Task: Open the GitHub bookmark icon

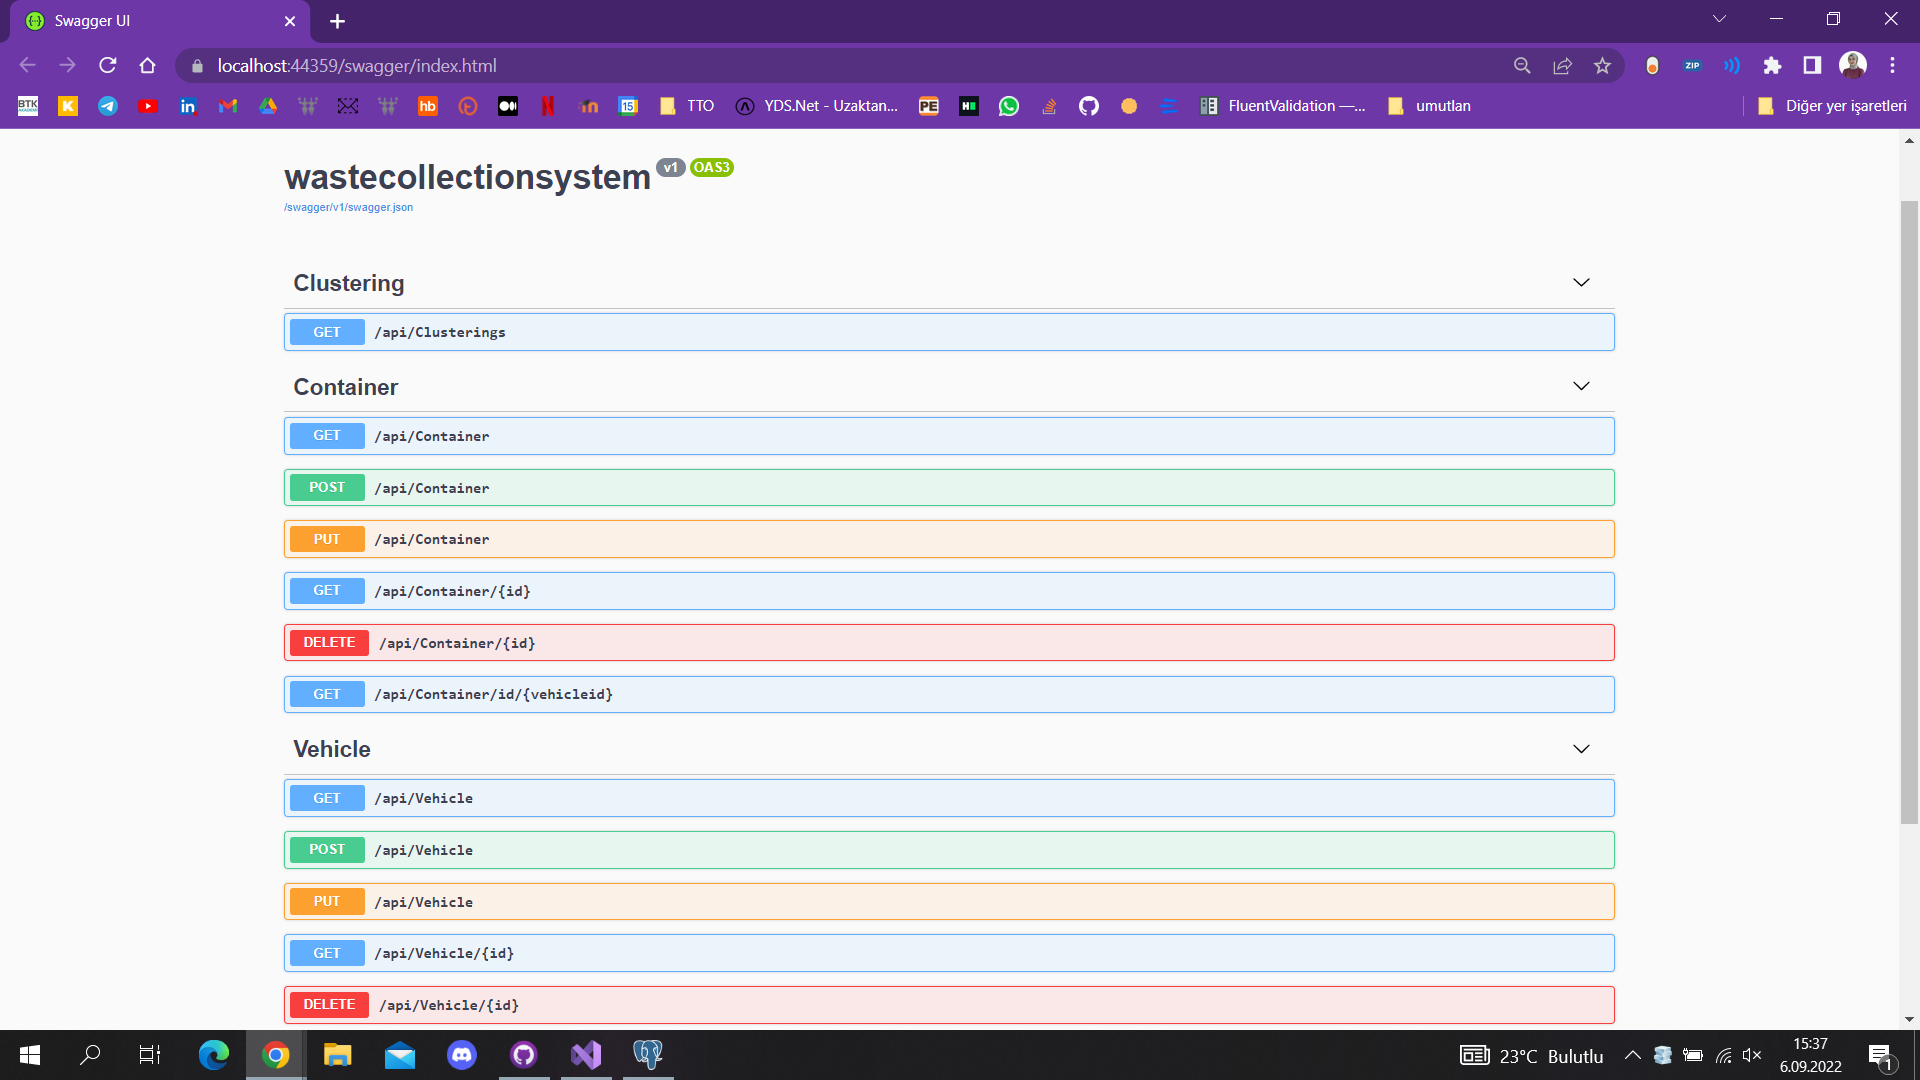Action: tap(1088, 106)
